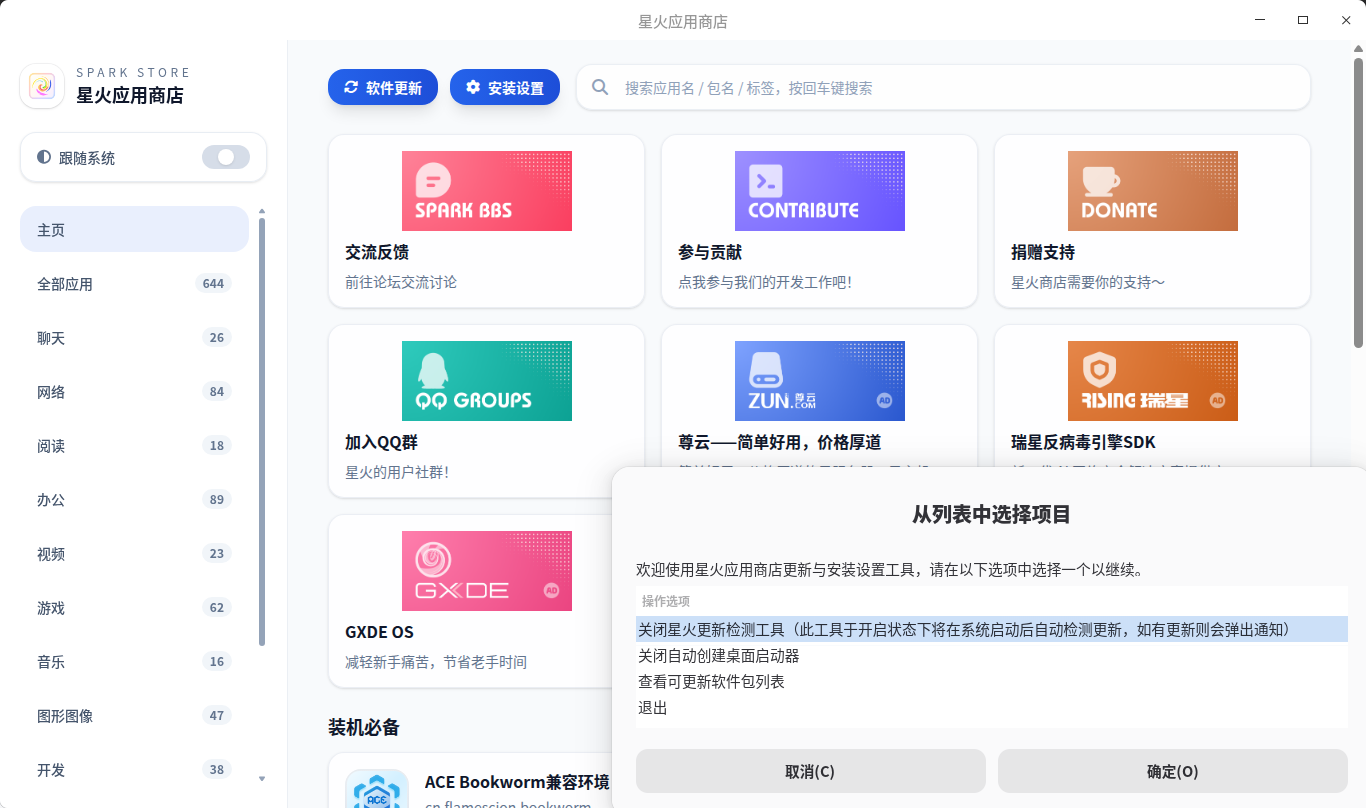Click the 加入QQ群 card title

[380, 442]
